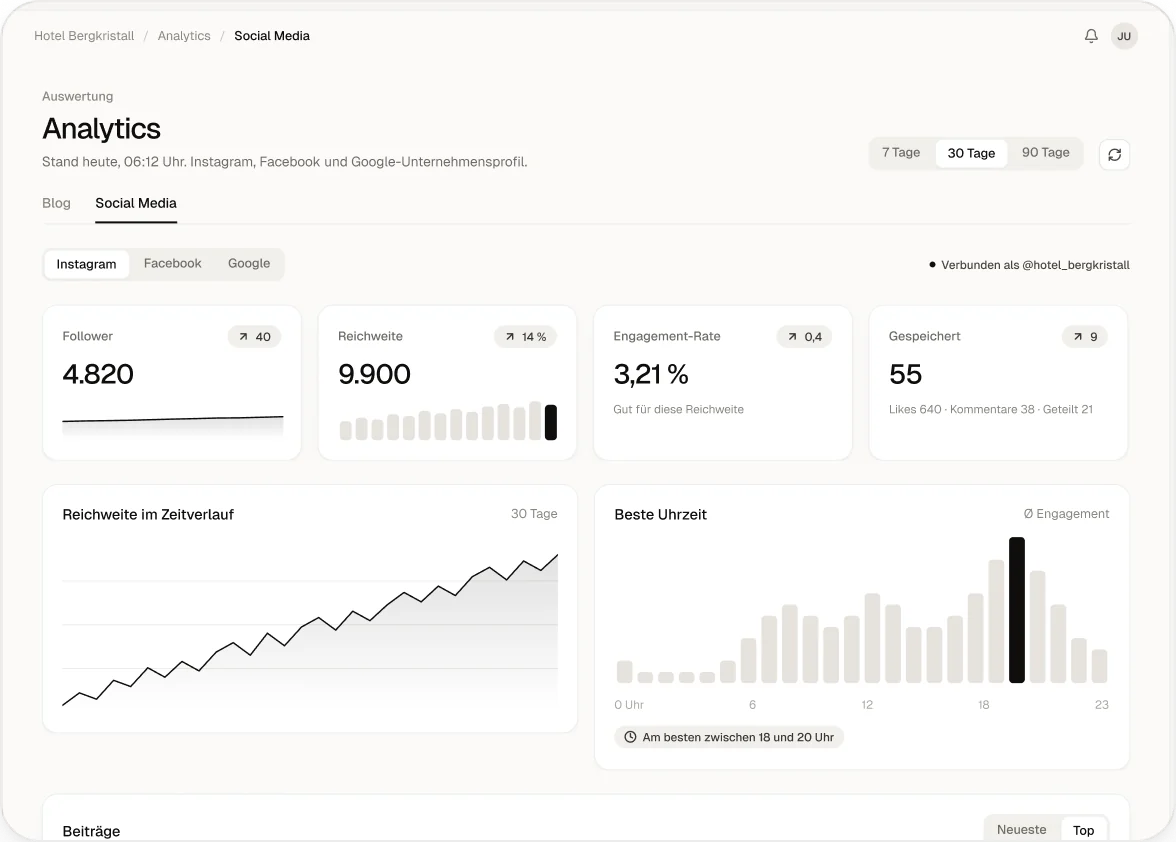Click the Engagement-Rate trend badge 0,4
1176x842 pixels.
tap(804, 337)
